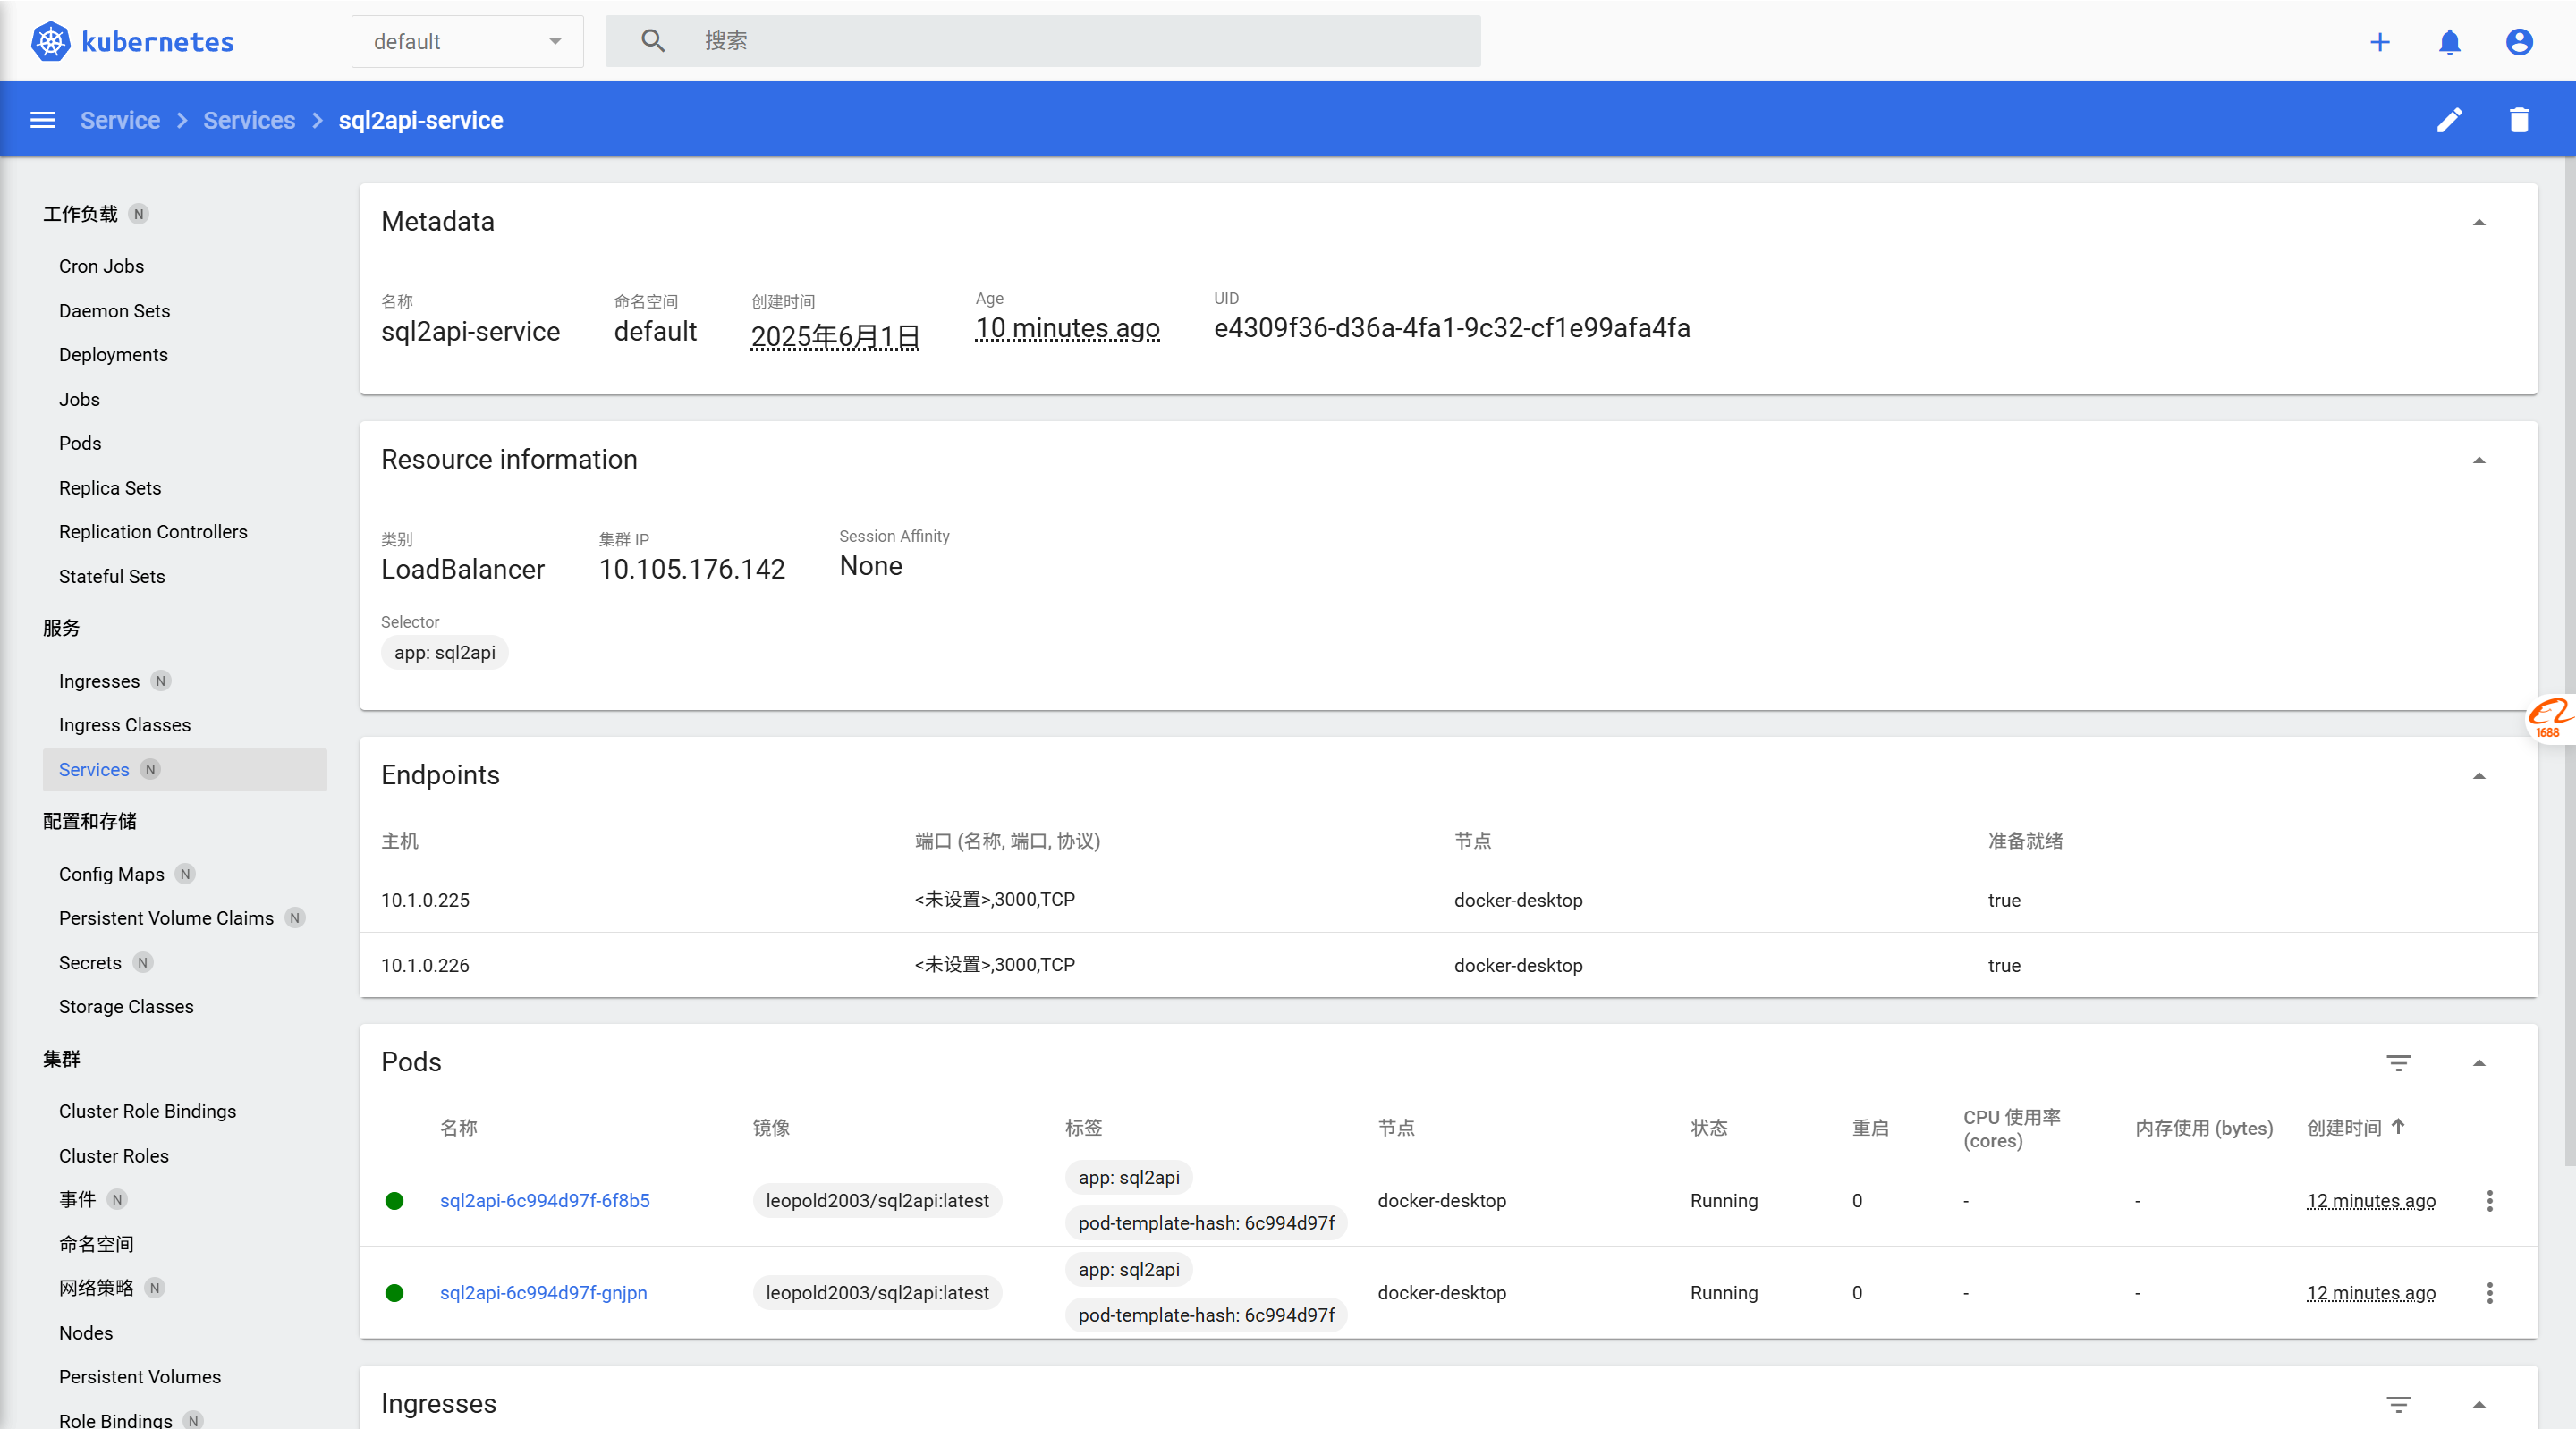Select Config Maps in the sidebar
The width and height of the screenshot is (2576, 1429).
point(111,873)
